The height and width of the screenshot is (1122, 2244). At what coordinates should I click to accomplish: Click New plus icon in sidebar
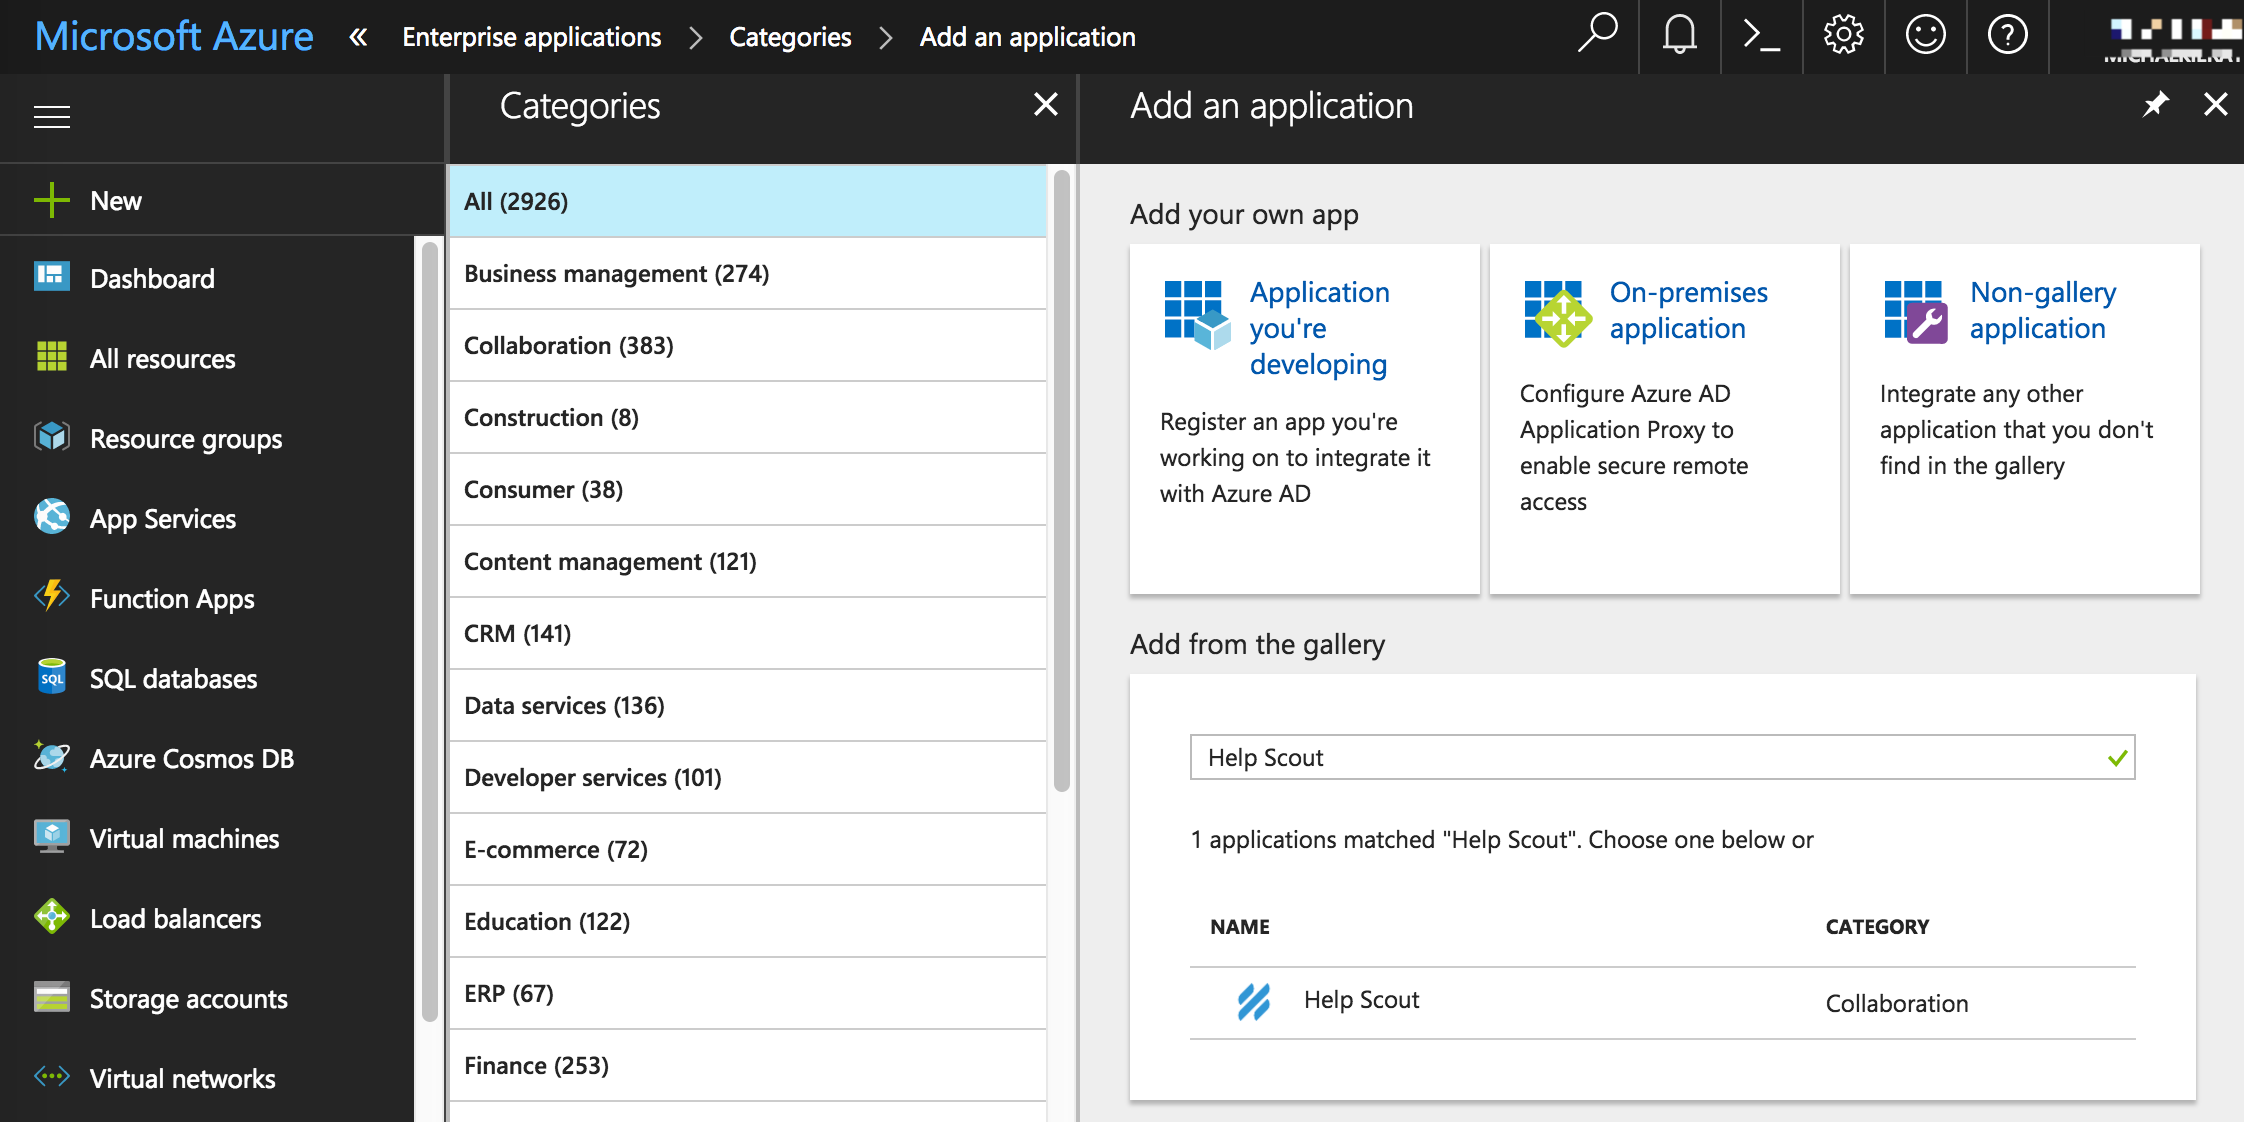[x=52, y=201]
